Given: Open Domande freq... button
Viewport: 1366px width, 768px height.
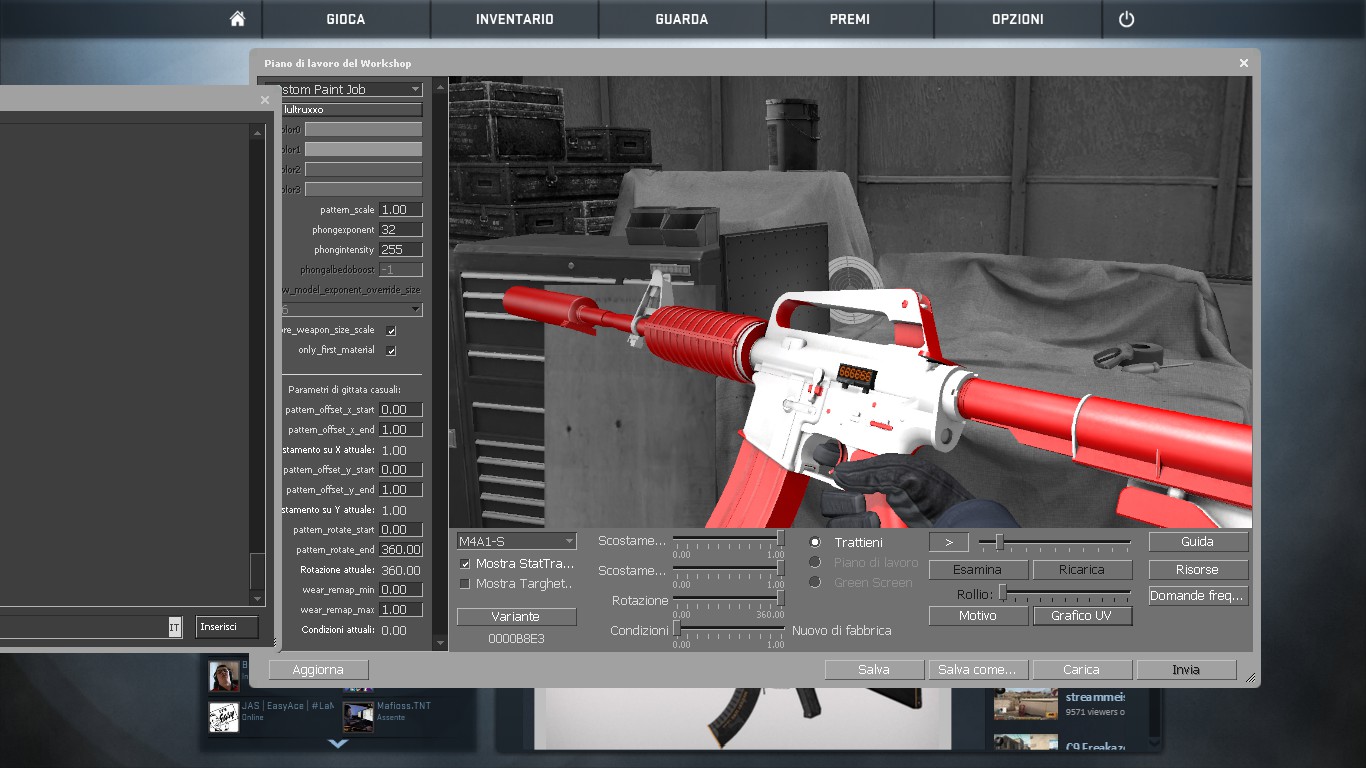Looking at the screenshot, I should point(1198,596).
